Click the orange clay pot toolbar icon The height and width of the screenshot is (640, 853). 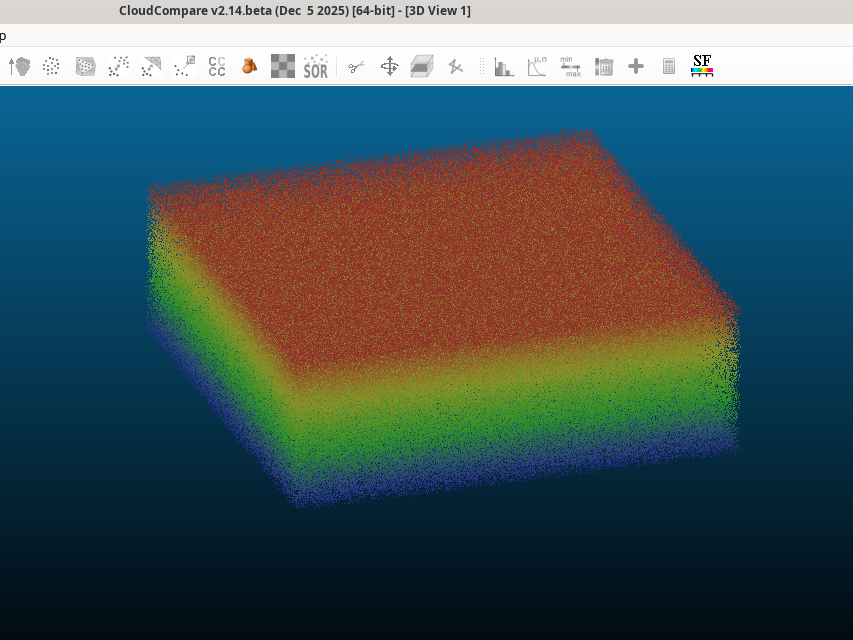(x=248, y=66)
